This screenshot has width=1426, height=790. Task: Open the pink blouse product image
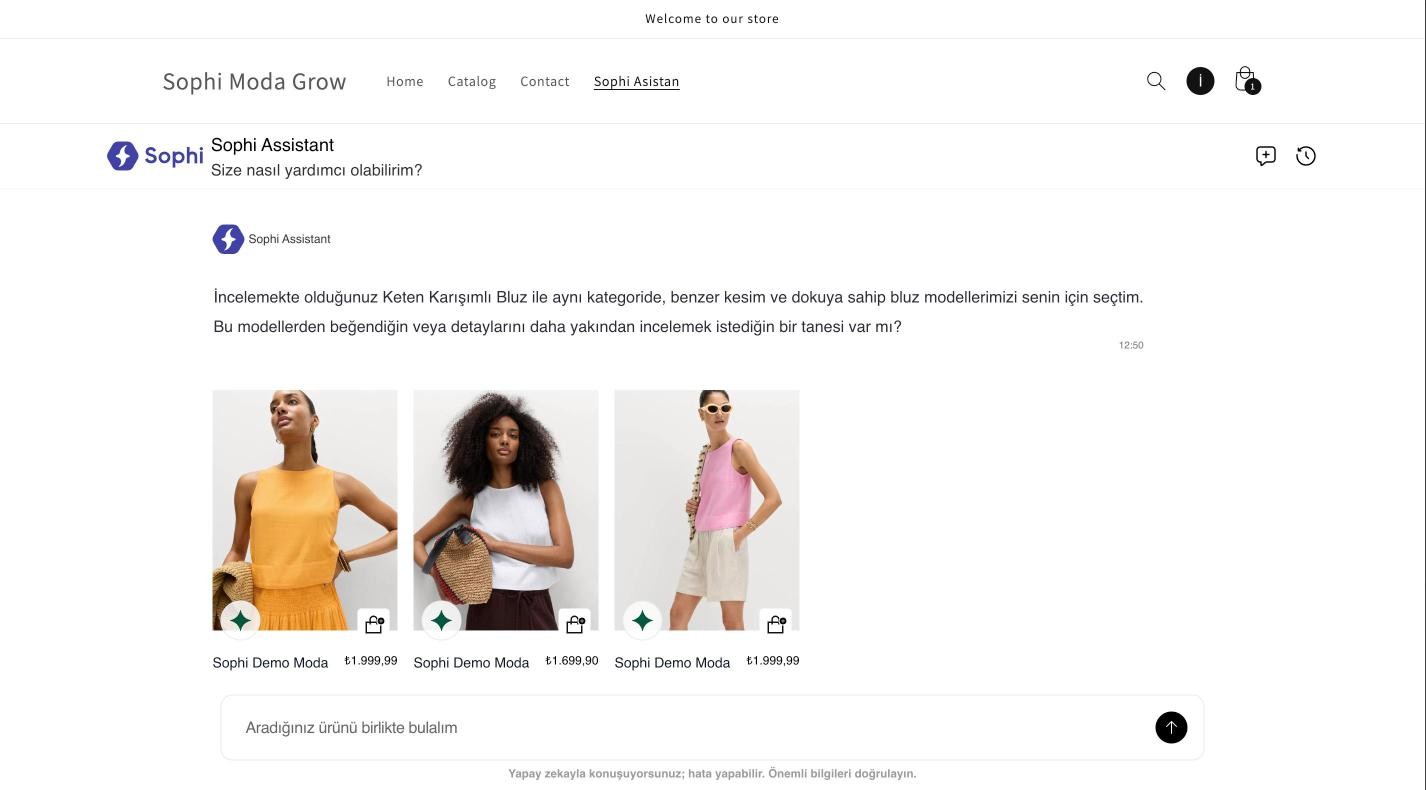(x=707, y=510)
